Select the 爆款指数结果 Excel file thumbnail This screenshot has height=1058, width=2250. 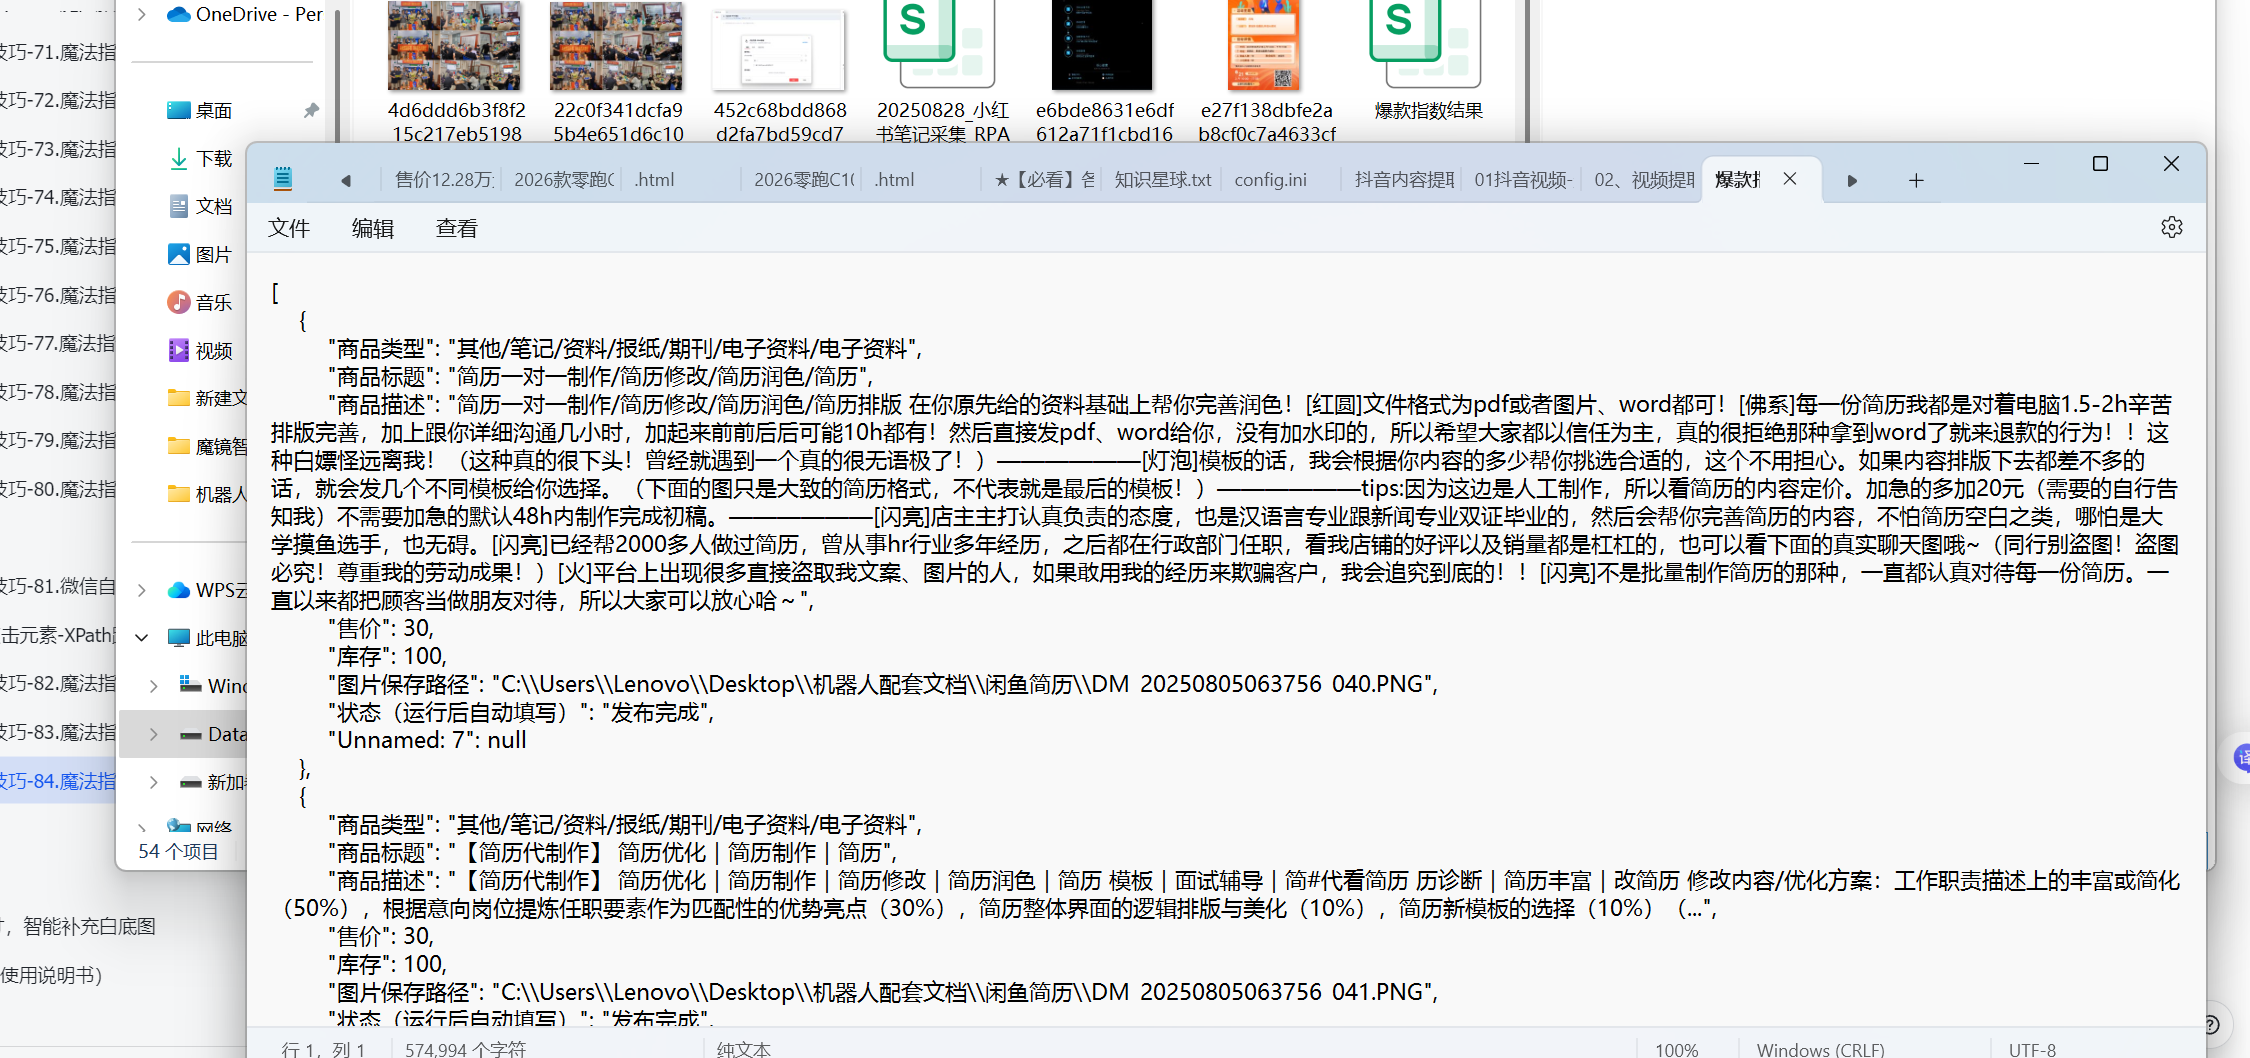[x=1425, y=45]
